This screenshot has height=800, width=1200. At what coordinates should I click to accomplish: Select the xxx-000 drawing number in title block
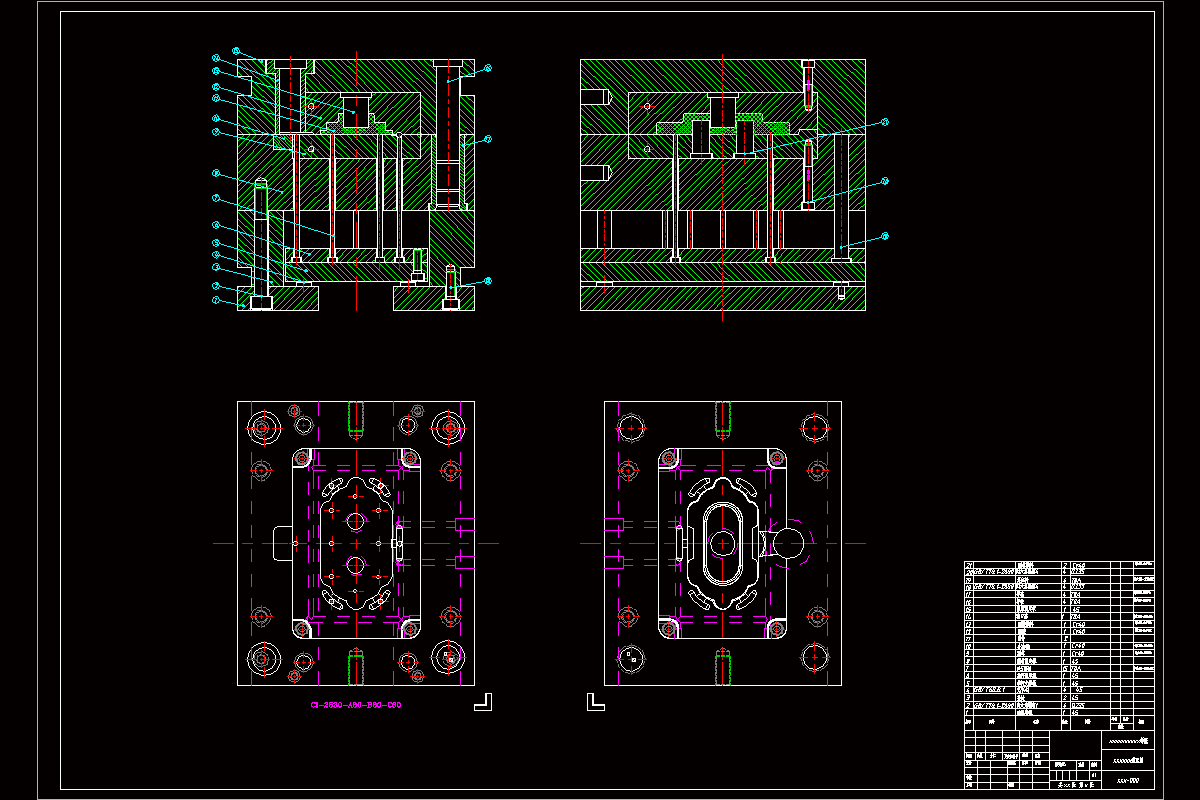point(1128,779)
